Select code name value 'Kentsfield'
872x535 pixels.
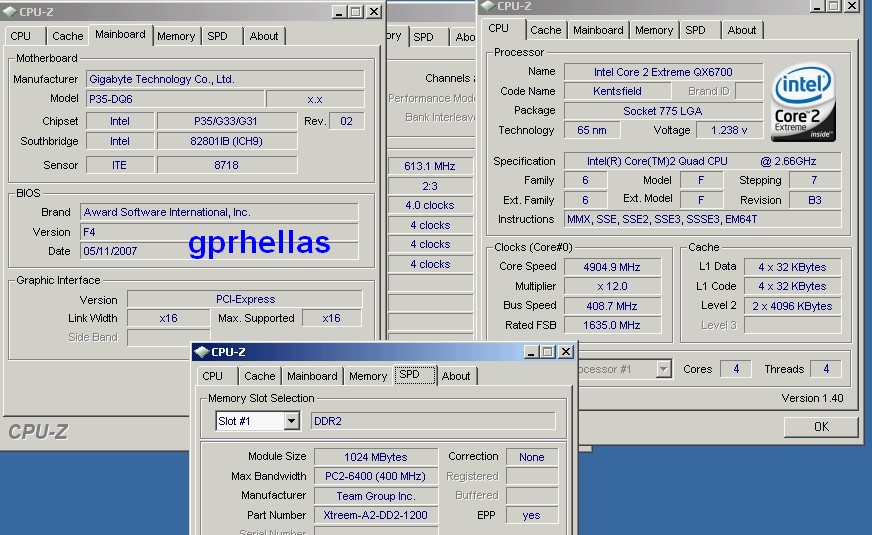pyautogui.click(x=617, y=91)
